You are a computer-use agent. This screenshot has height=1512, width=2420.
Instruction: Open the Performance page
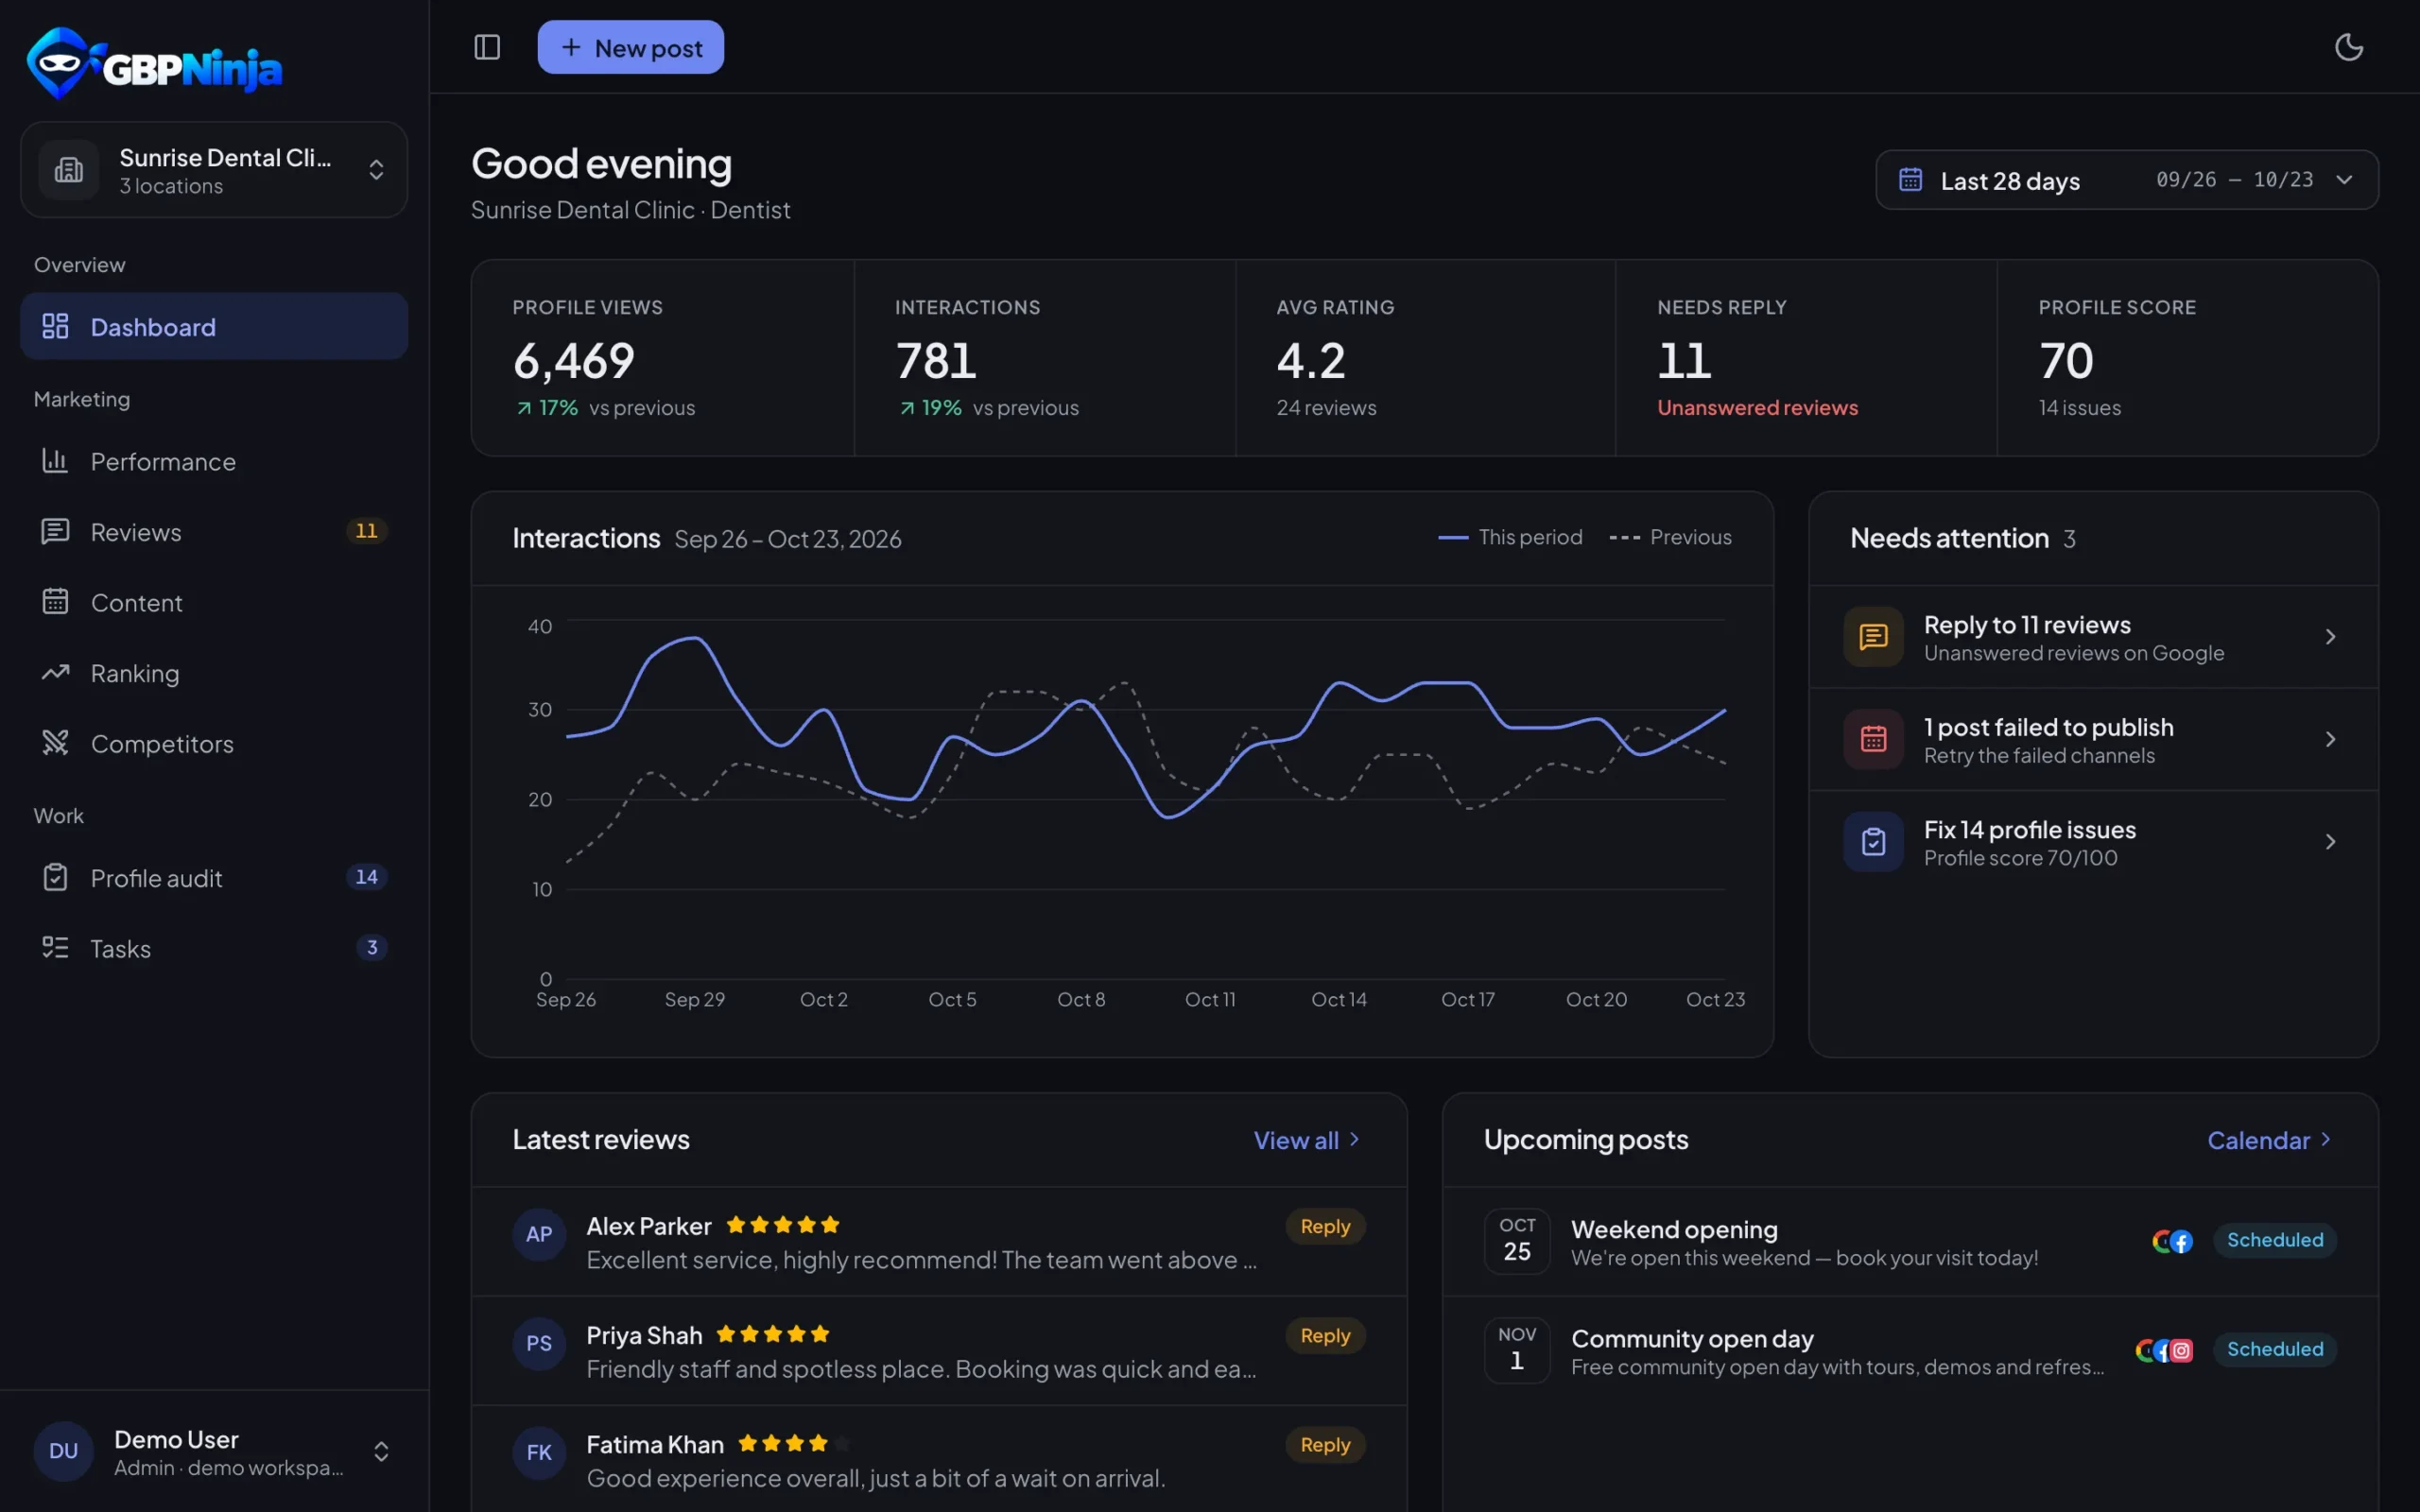pos(214,461)
